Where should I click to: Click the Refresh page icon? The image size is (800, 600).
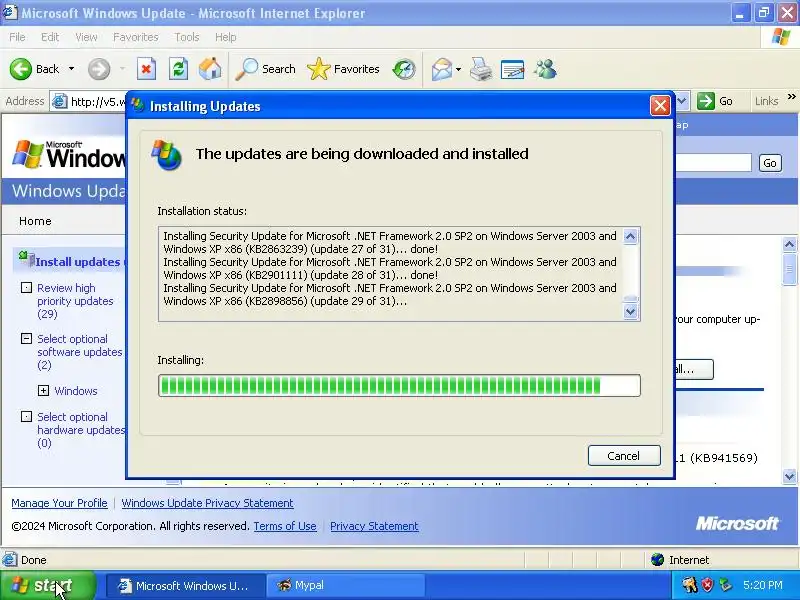tap(179, 69)
